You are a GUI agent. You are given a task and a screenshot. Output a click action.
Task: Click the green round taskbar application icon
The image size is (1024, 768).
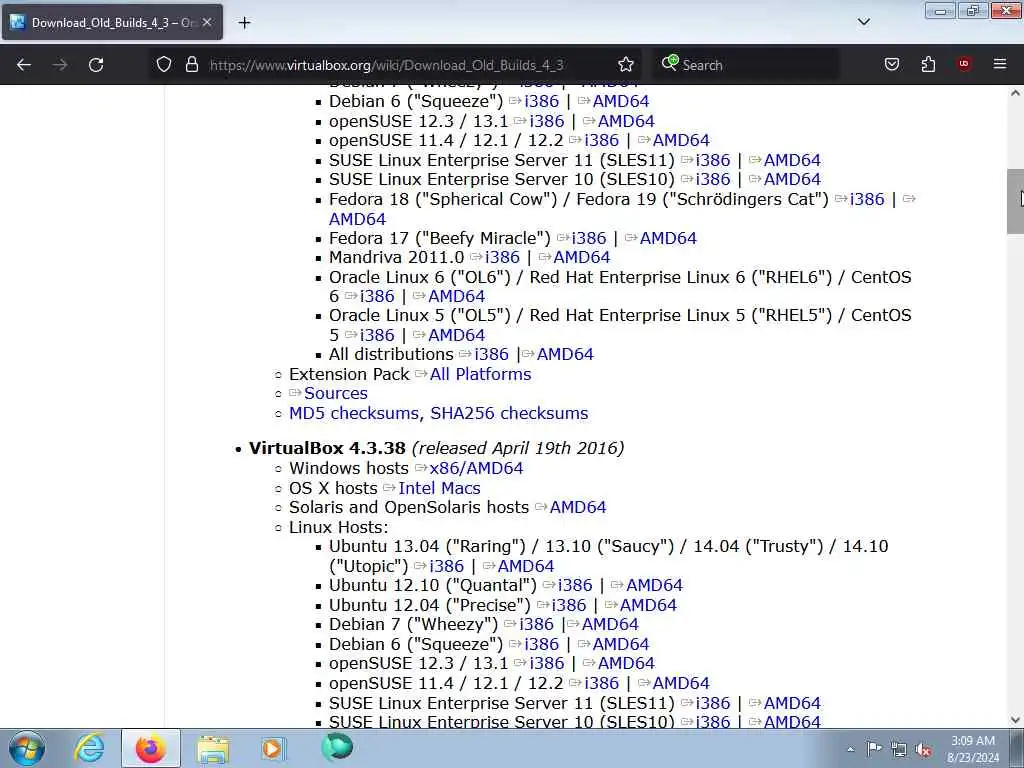coord(337,748)
